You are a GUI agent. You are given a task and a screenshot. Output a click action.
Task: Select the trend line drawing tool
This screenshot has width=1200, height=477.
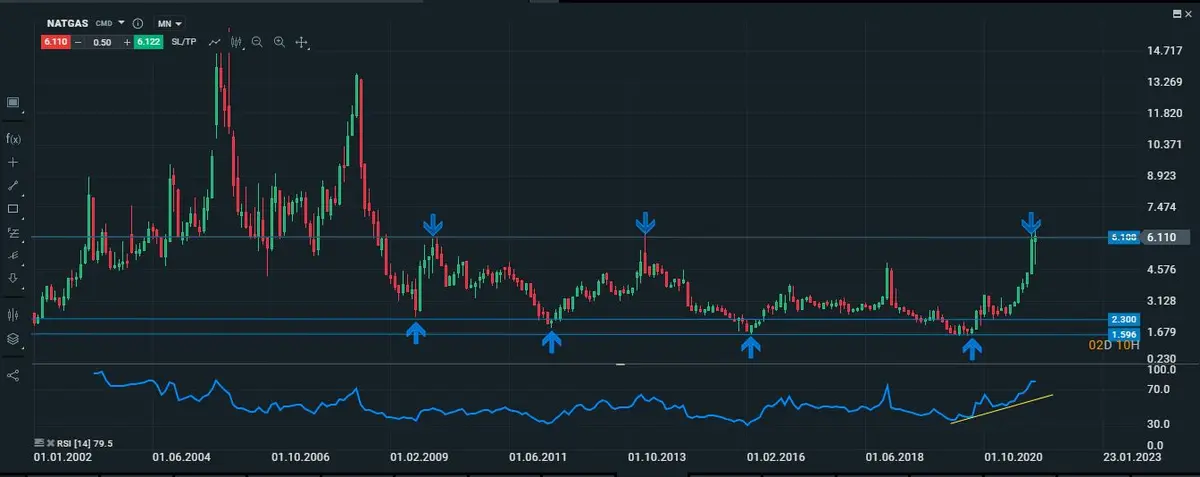click(x=14, y=185)
